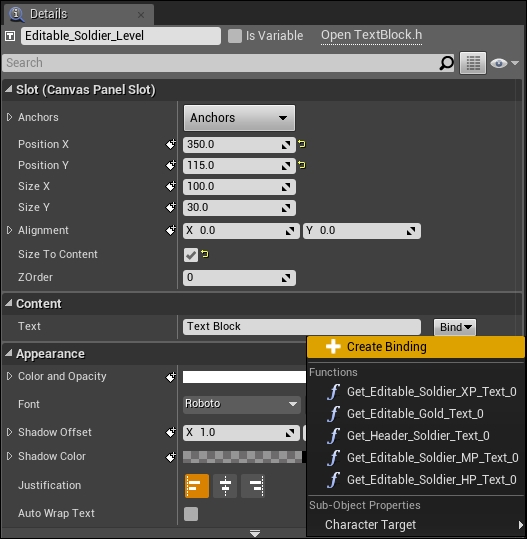
Task: Reset Position Y to default value
Action: coord(302,165)
